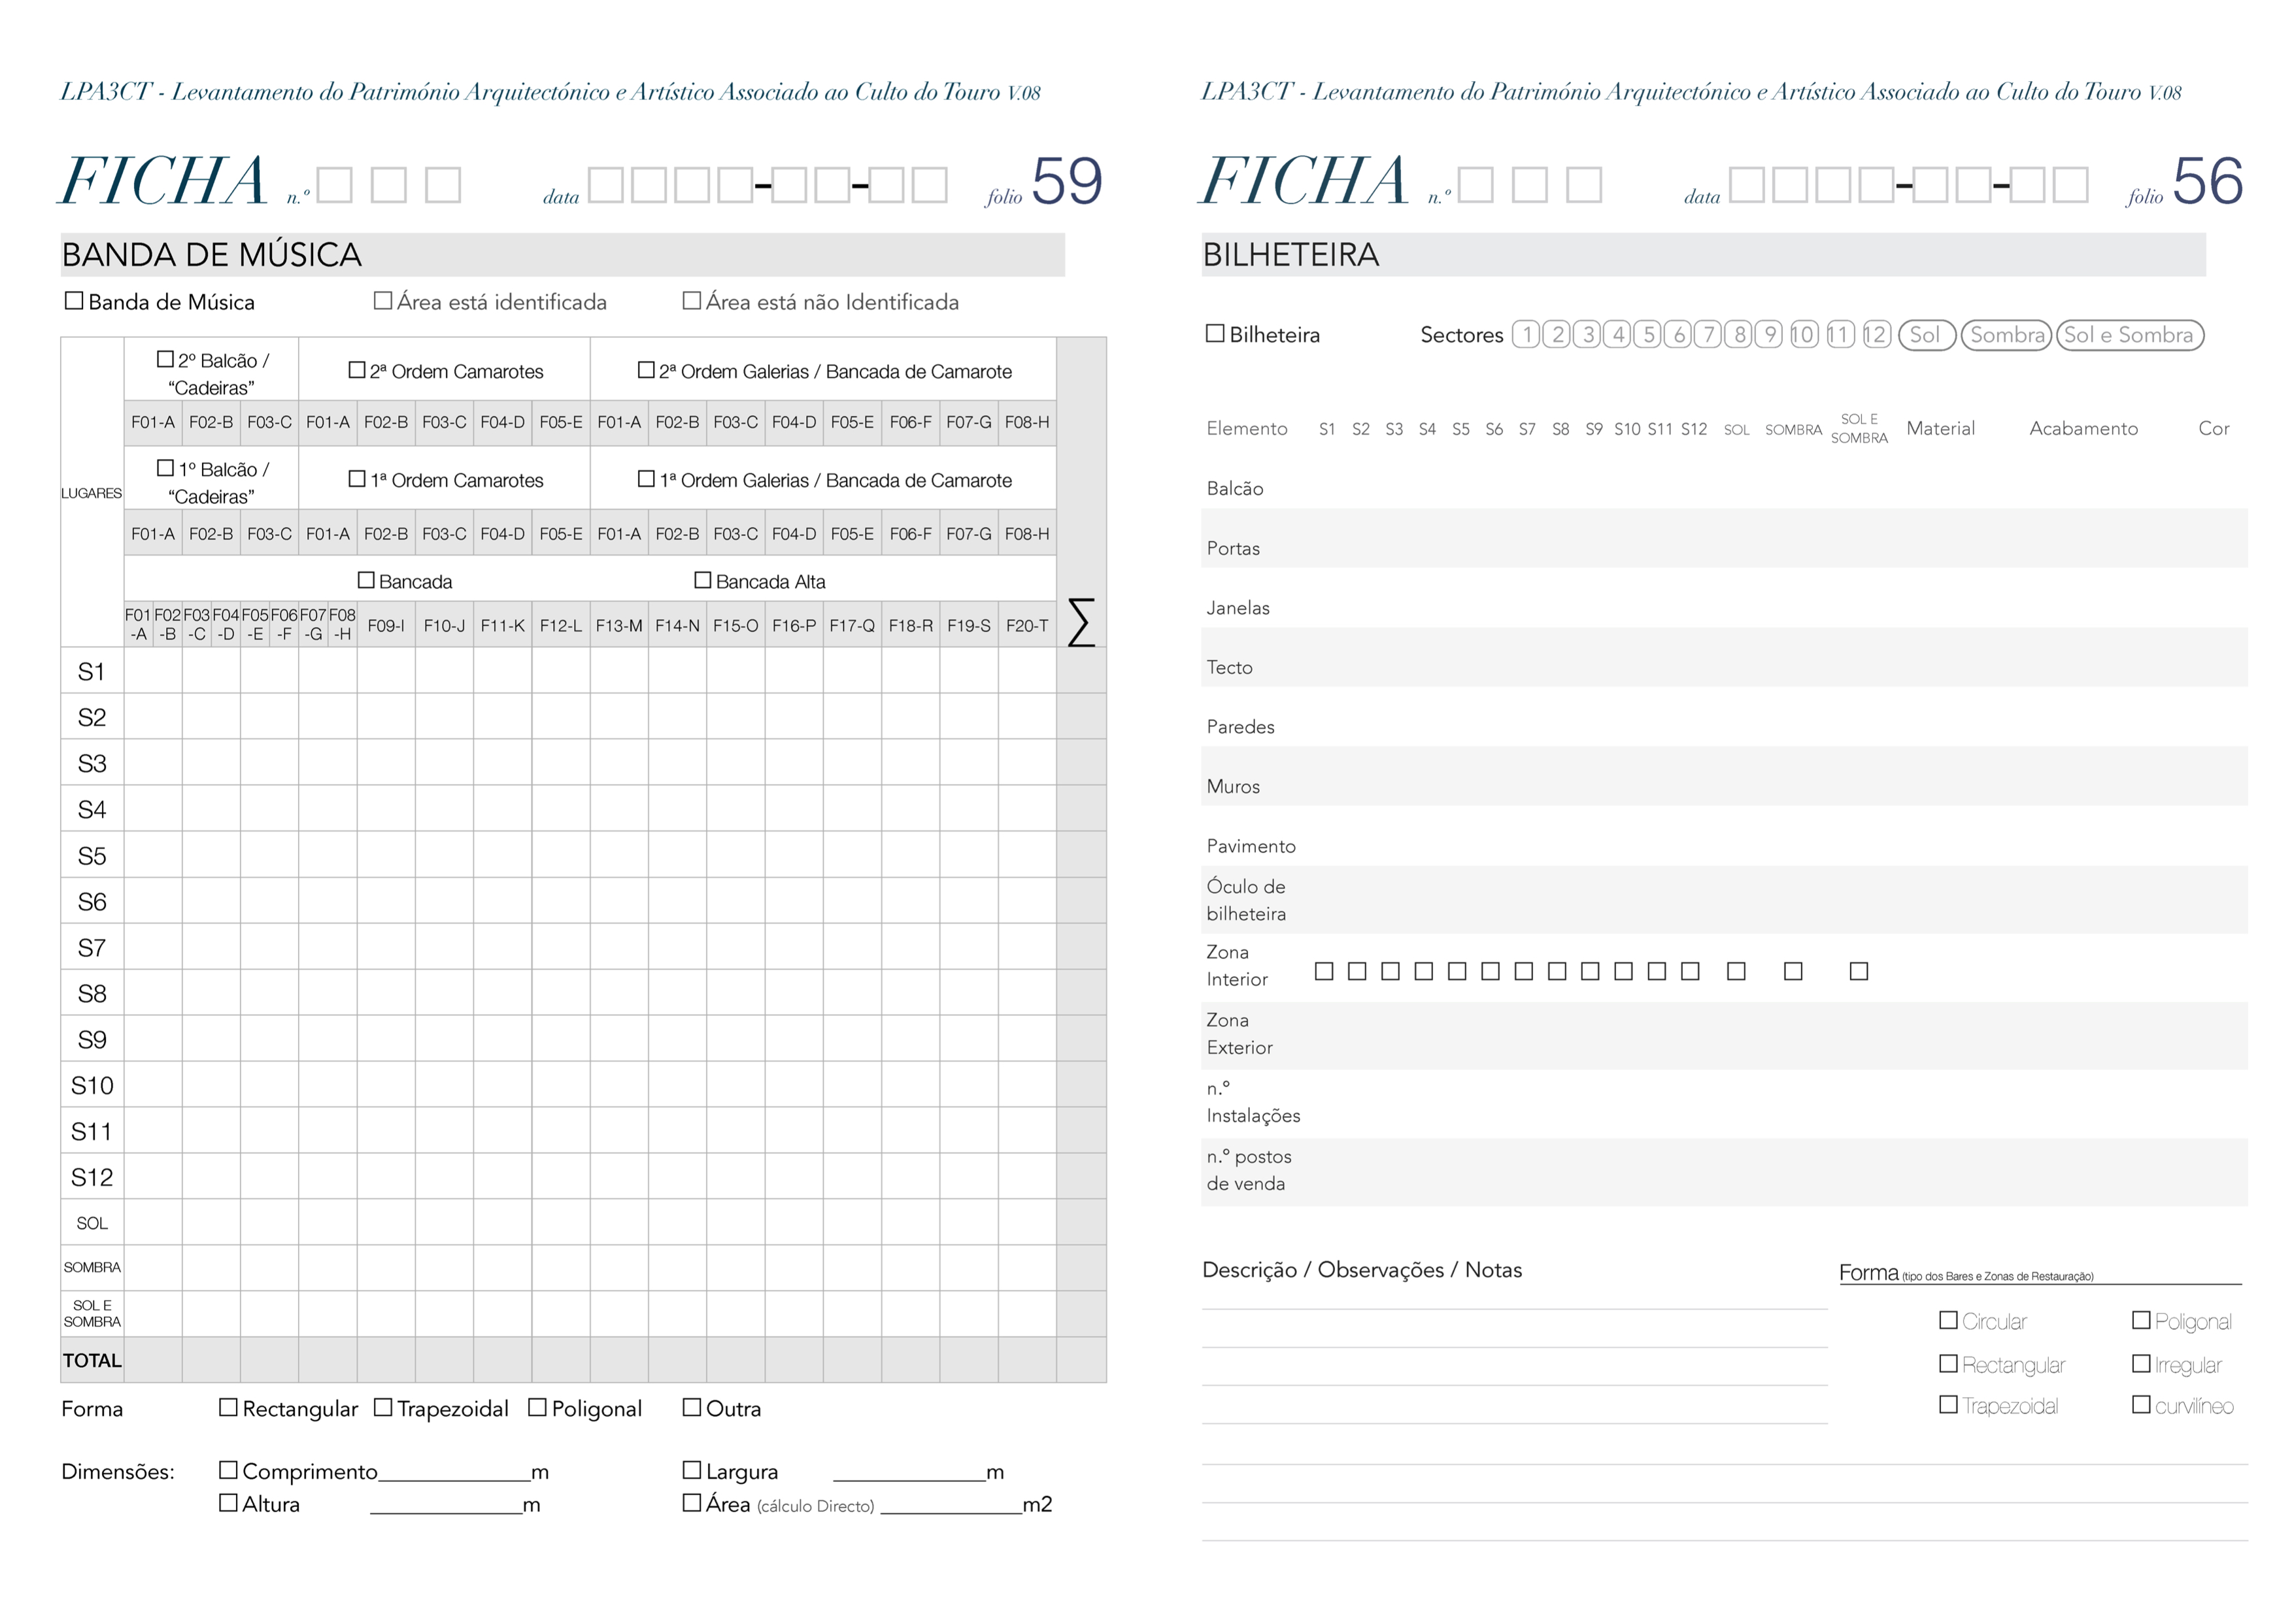Click first data year box on folio 59
The height and width of the screenshot is (1624, 2294).
606,184
